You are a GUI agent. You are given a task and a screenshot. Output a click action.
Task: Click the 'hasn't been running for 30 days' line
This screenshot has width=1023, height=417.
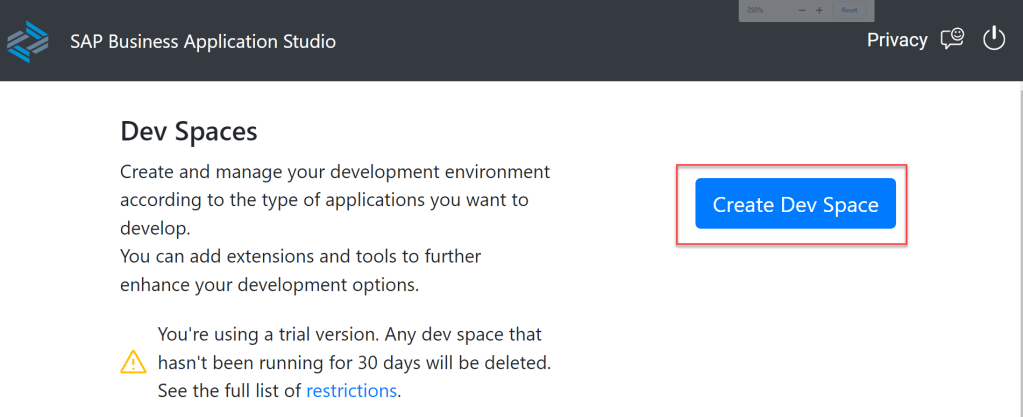(354, 361)
